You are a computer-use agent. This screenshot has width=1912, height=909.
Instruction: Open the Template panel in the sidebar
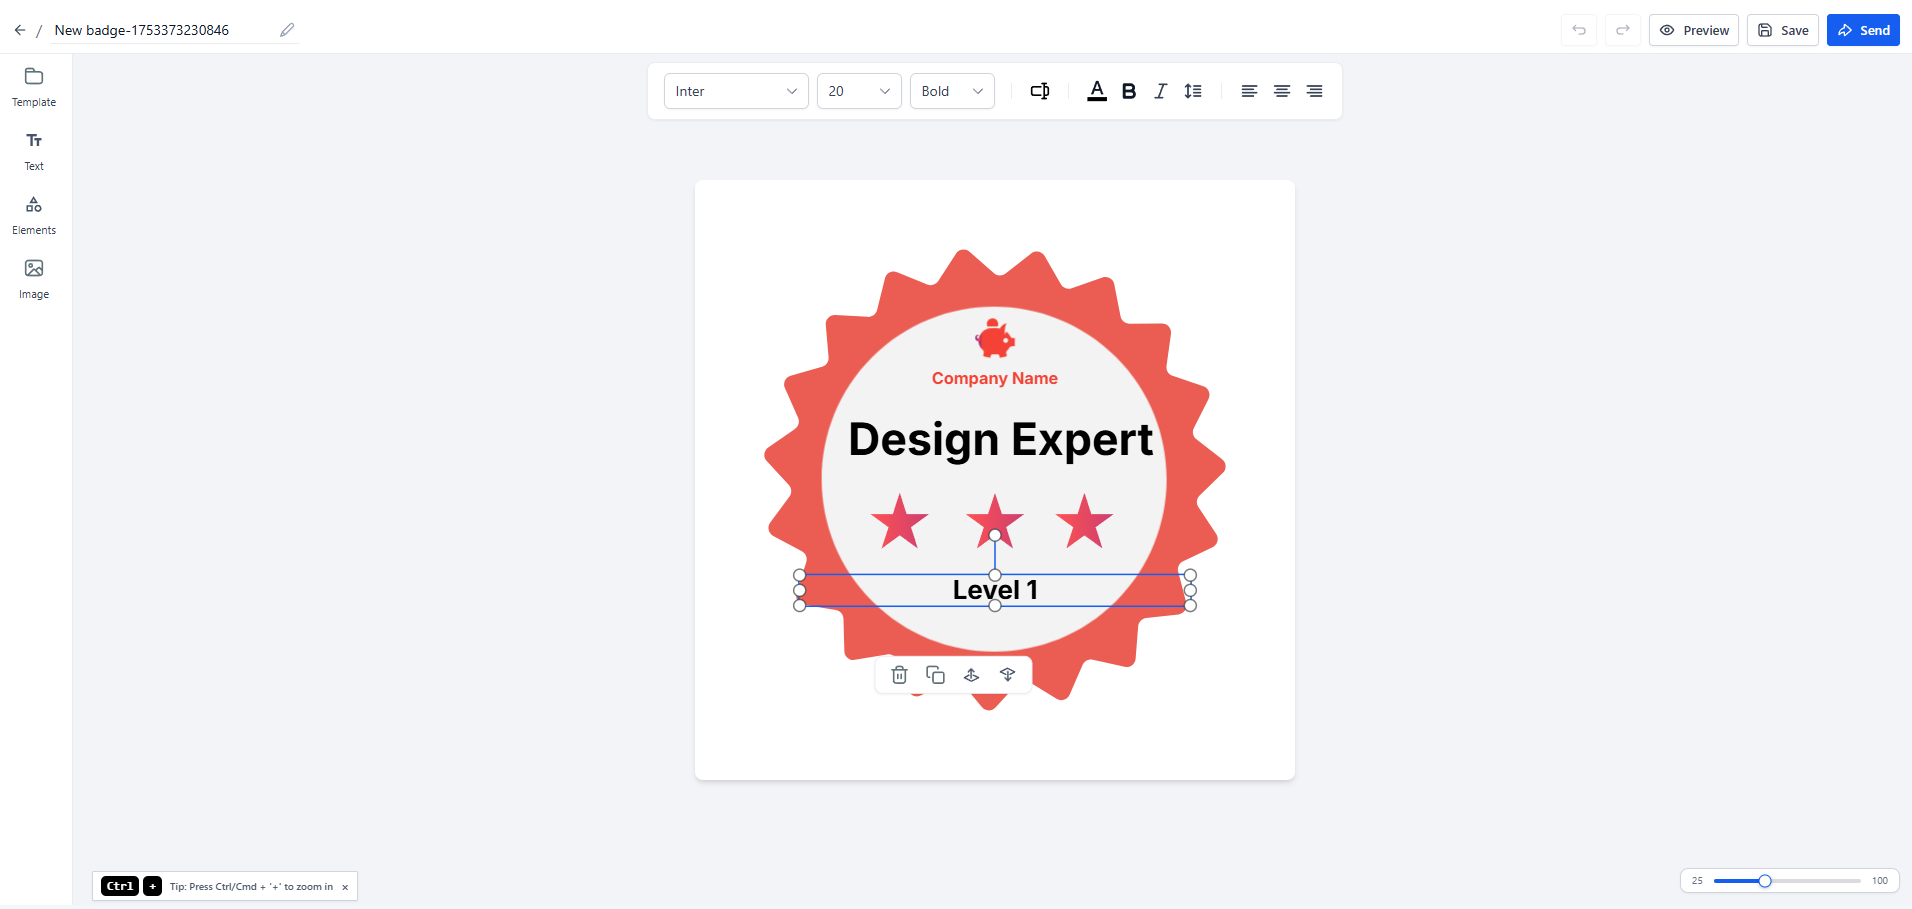tap(34, 87)
